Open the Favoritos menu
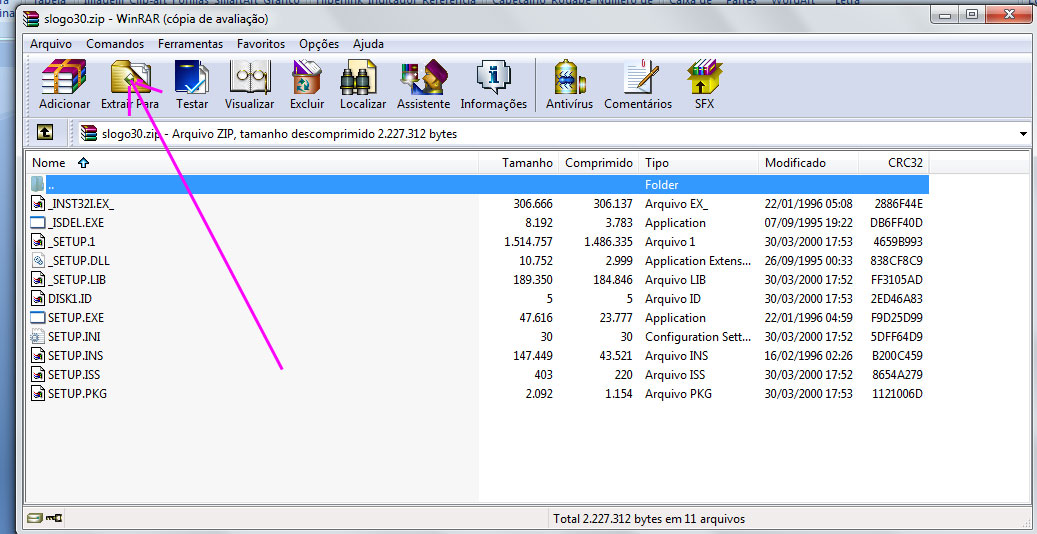This screenshot has width=1037, height=534. 261,44
